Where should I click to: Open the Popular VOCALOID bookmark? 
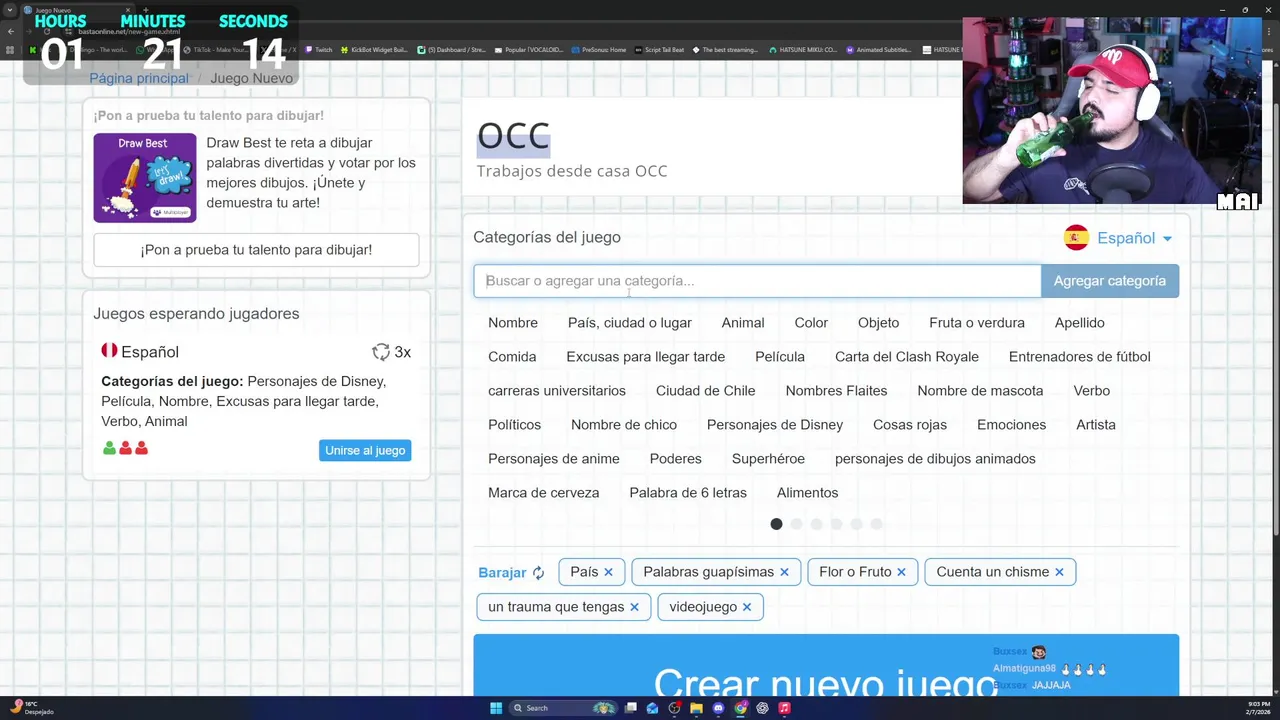coord(528,49)
